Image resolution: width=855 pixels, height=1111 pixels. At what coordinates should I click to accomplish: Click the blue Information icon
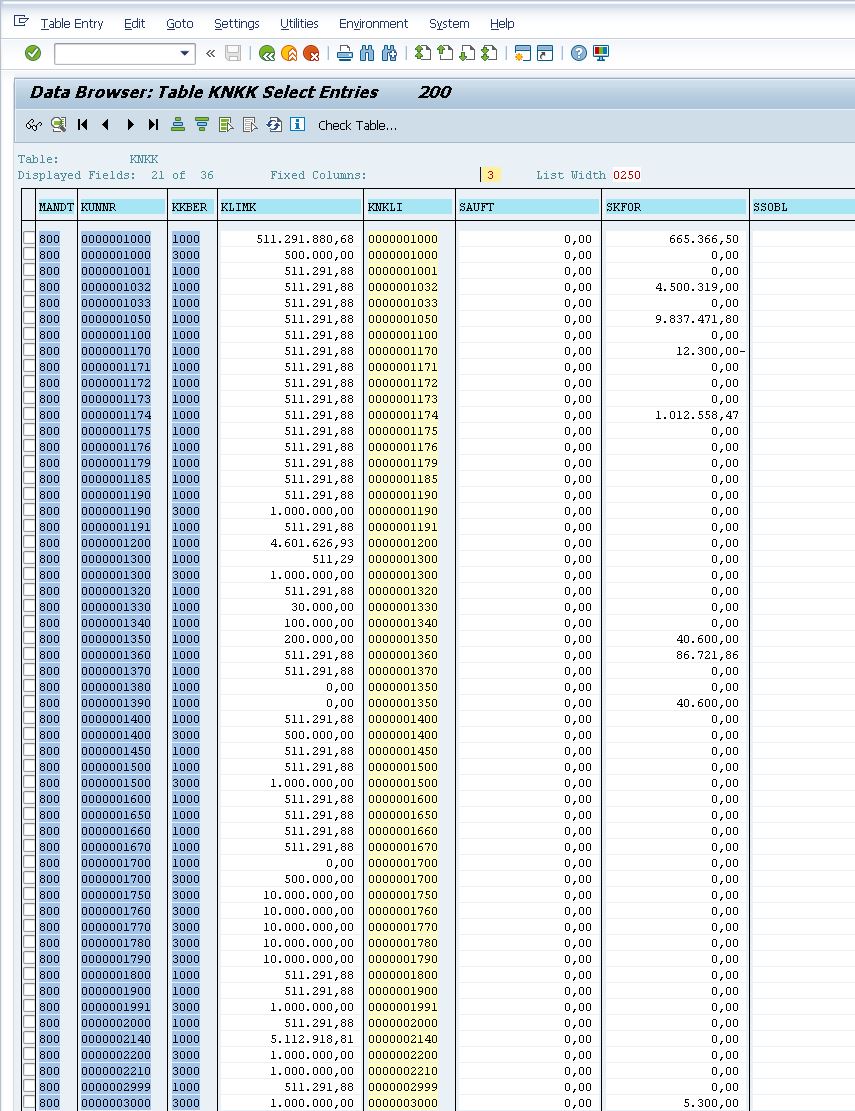(x=297, y=125)
